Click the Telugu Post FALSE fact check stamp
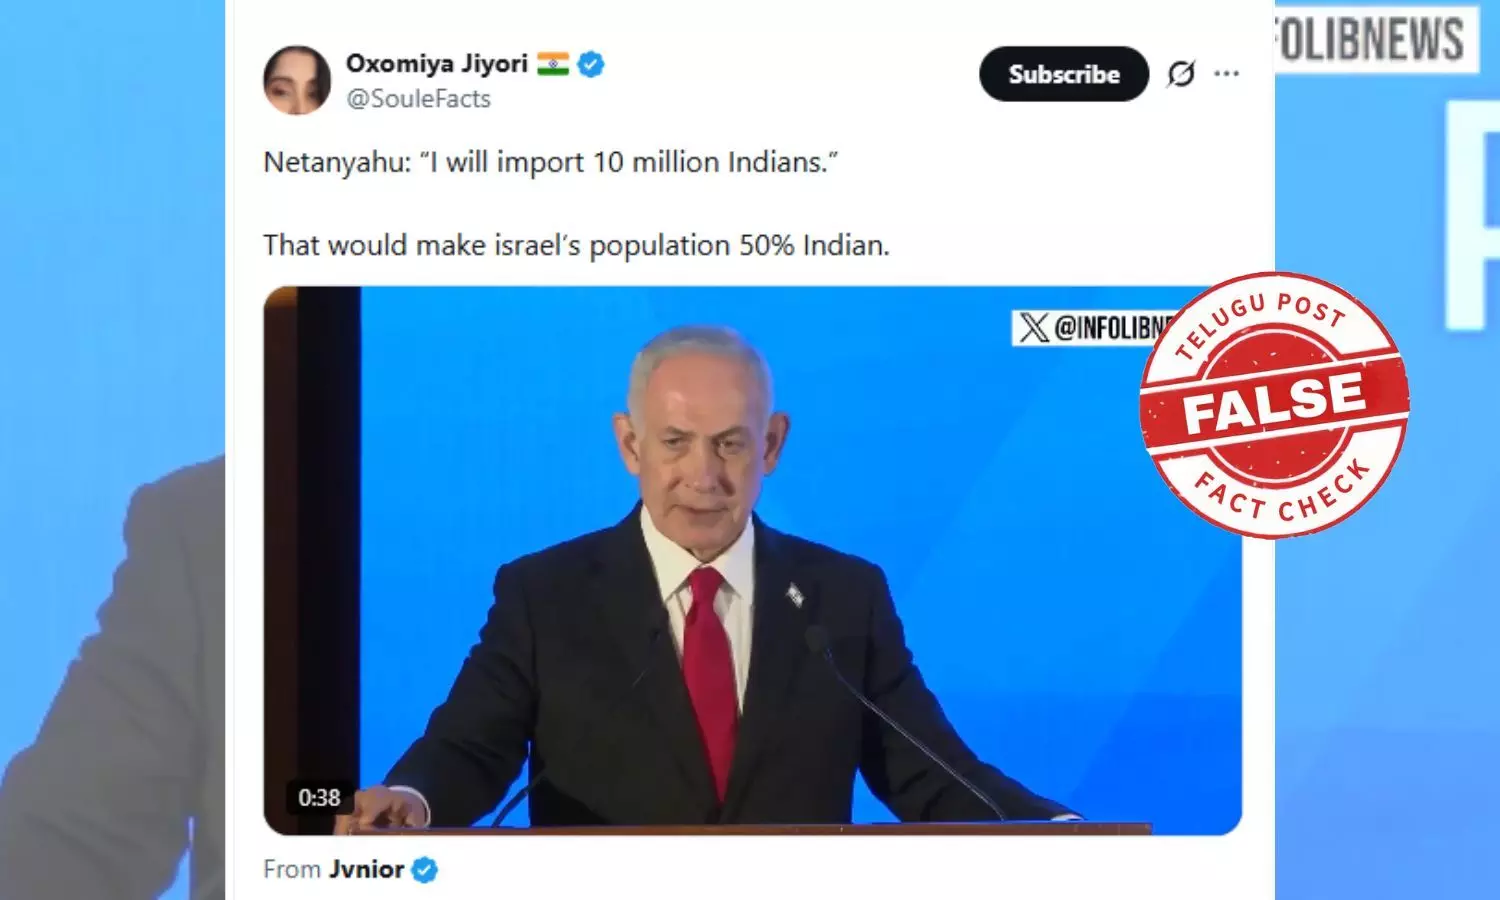This screenshot has height=900, width=1500. pos(1274,404)
